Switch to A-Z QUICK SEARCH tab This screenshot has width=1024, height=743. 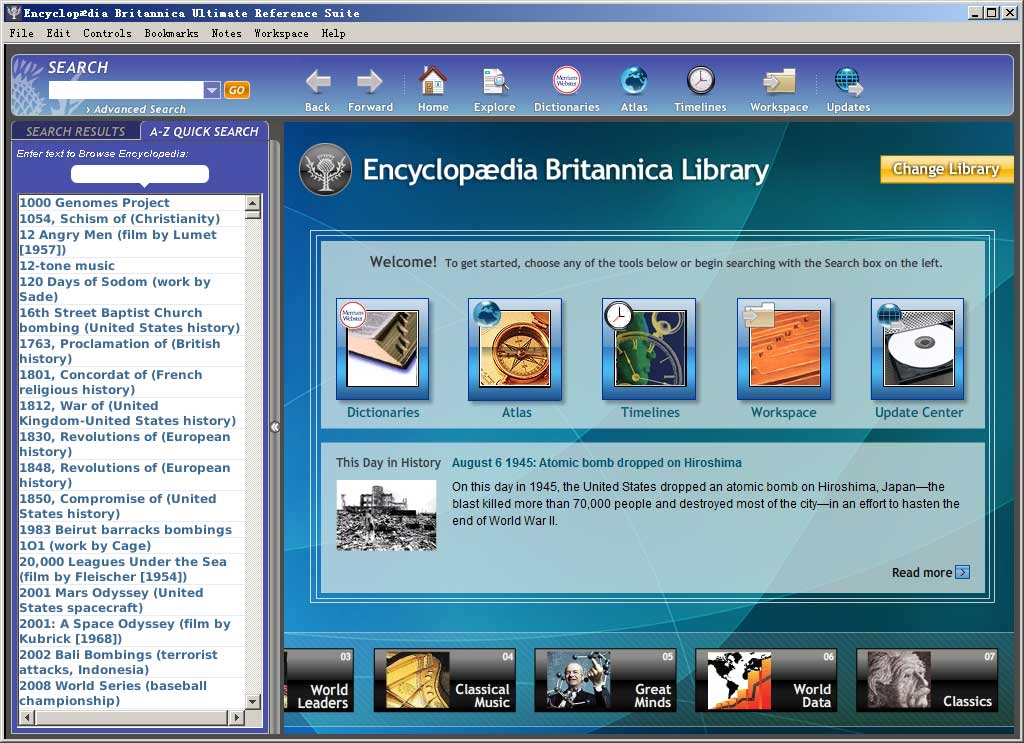(x=204, y=131)
